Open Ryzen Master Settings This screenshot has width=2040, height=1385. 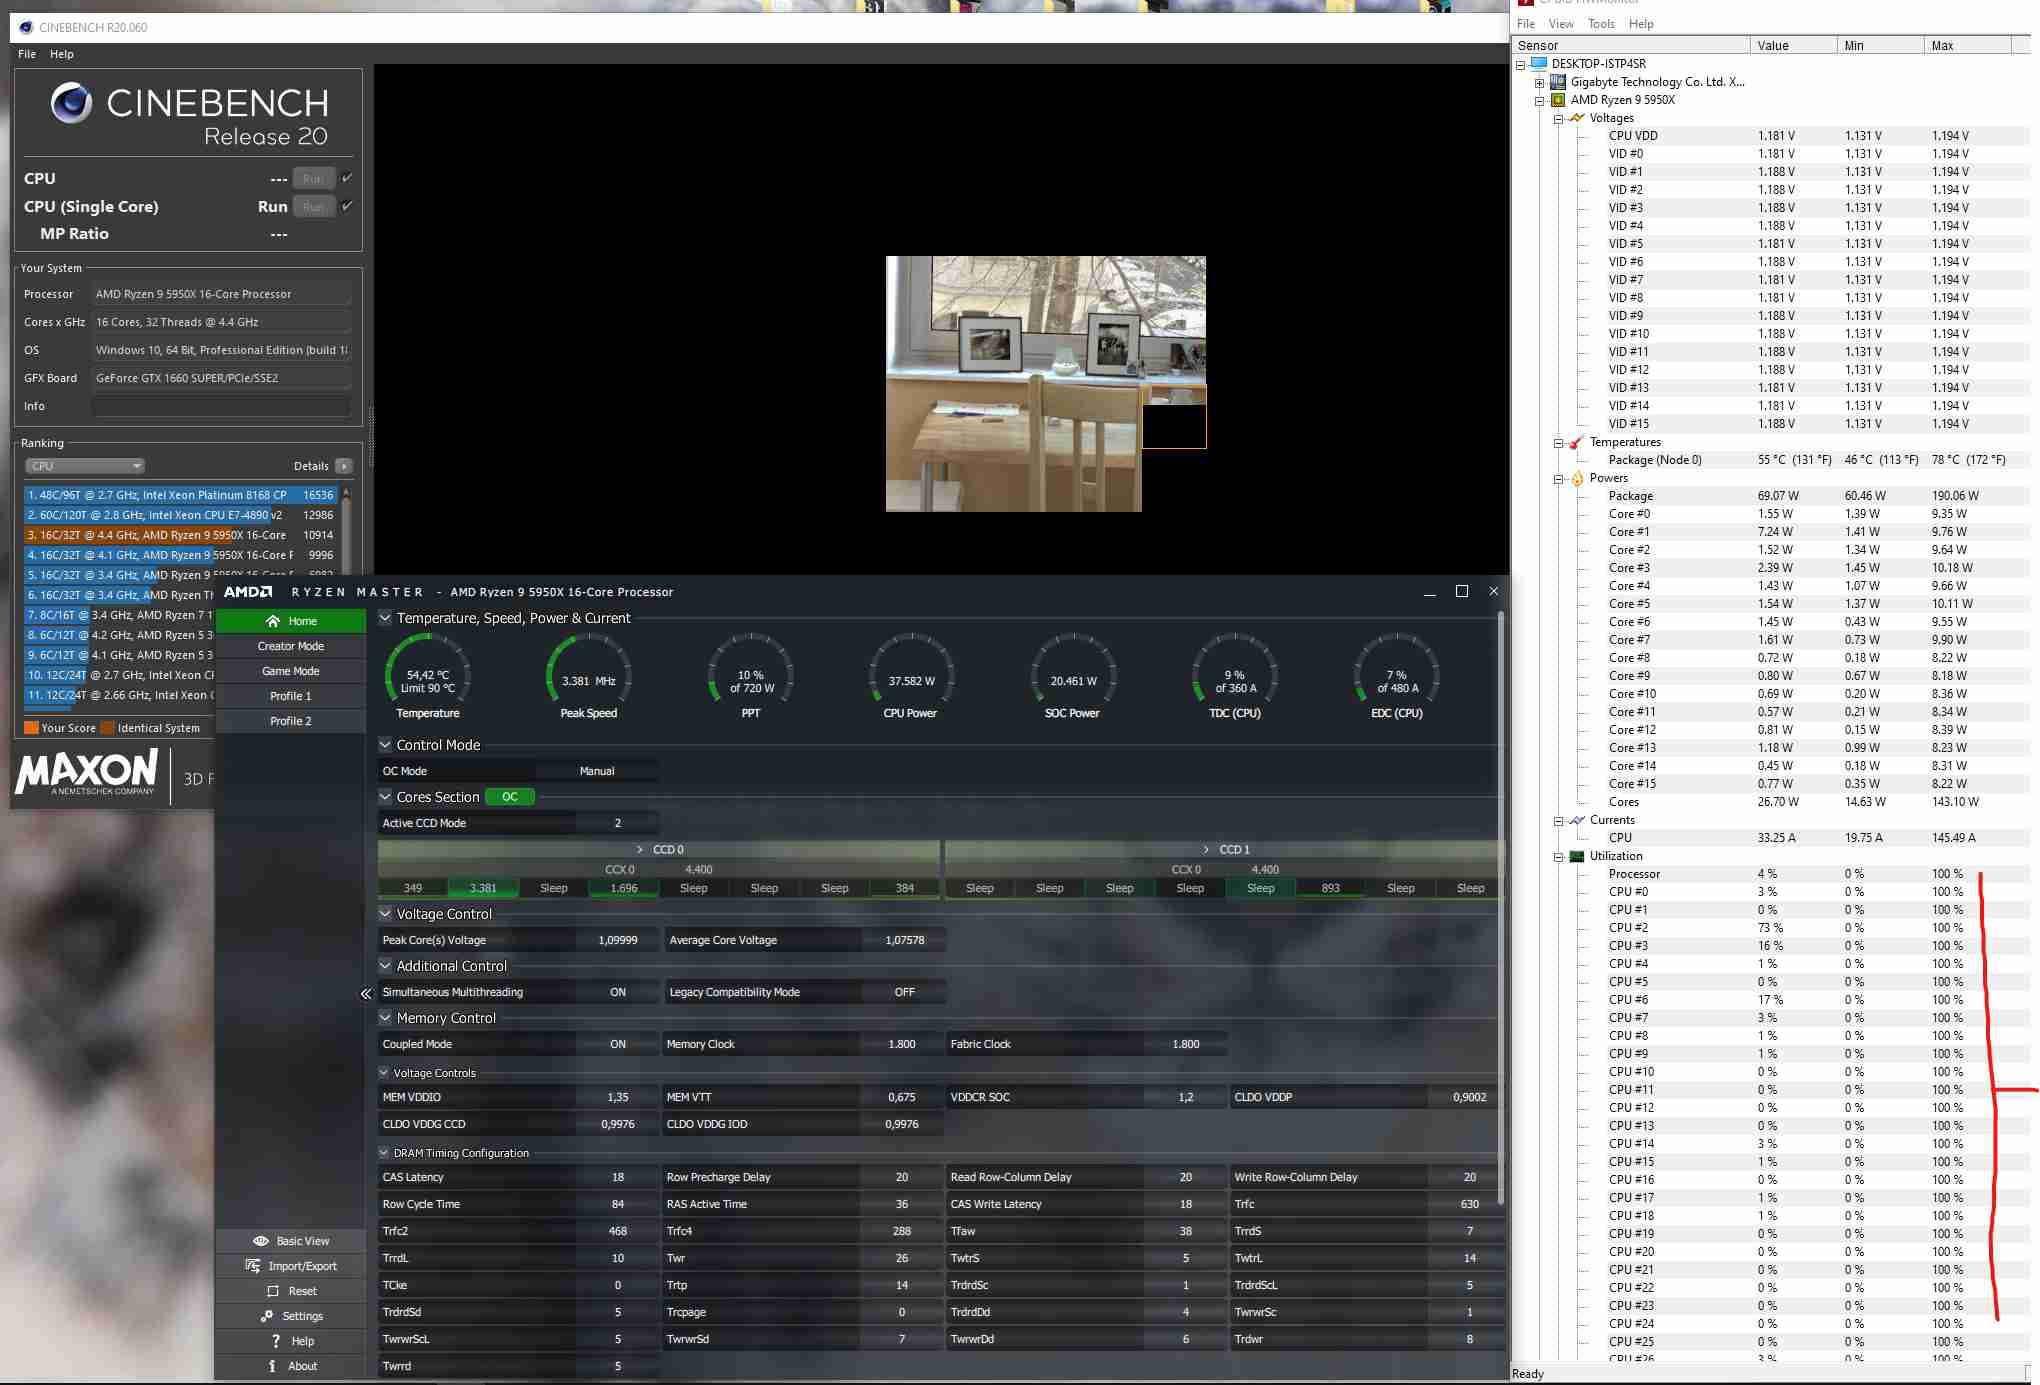click(x=291, y=1316)
